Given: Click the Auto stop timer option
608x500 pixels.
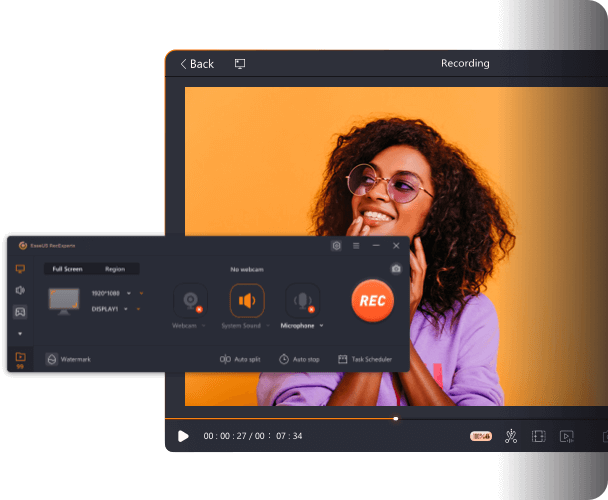Looking at the screenshot, I should [299, 359].
